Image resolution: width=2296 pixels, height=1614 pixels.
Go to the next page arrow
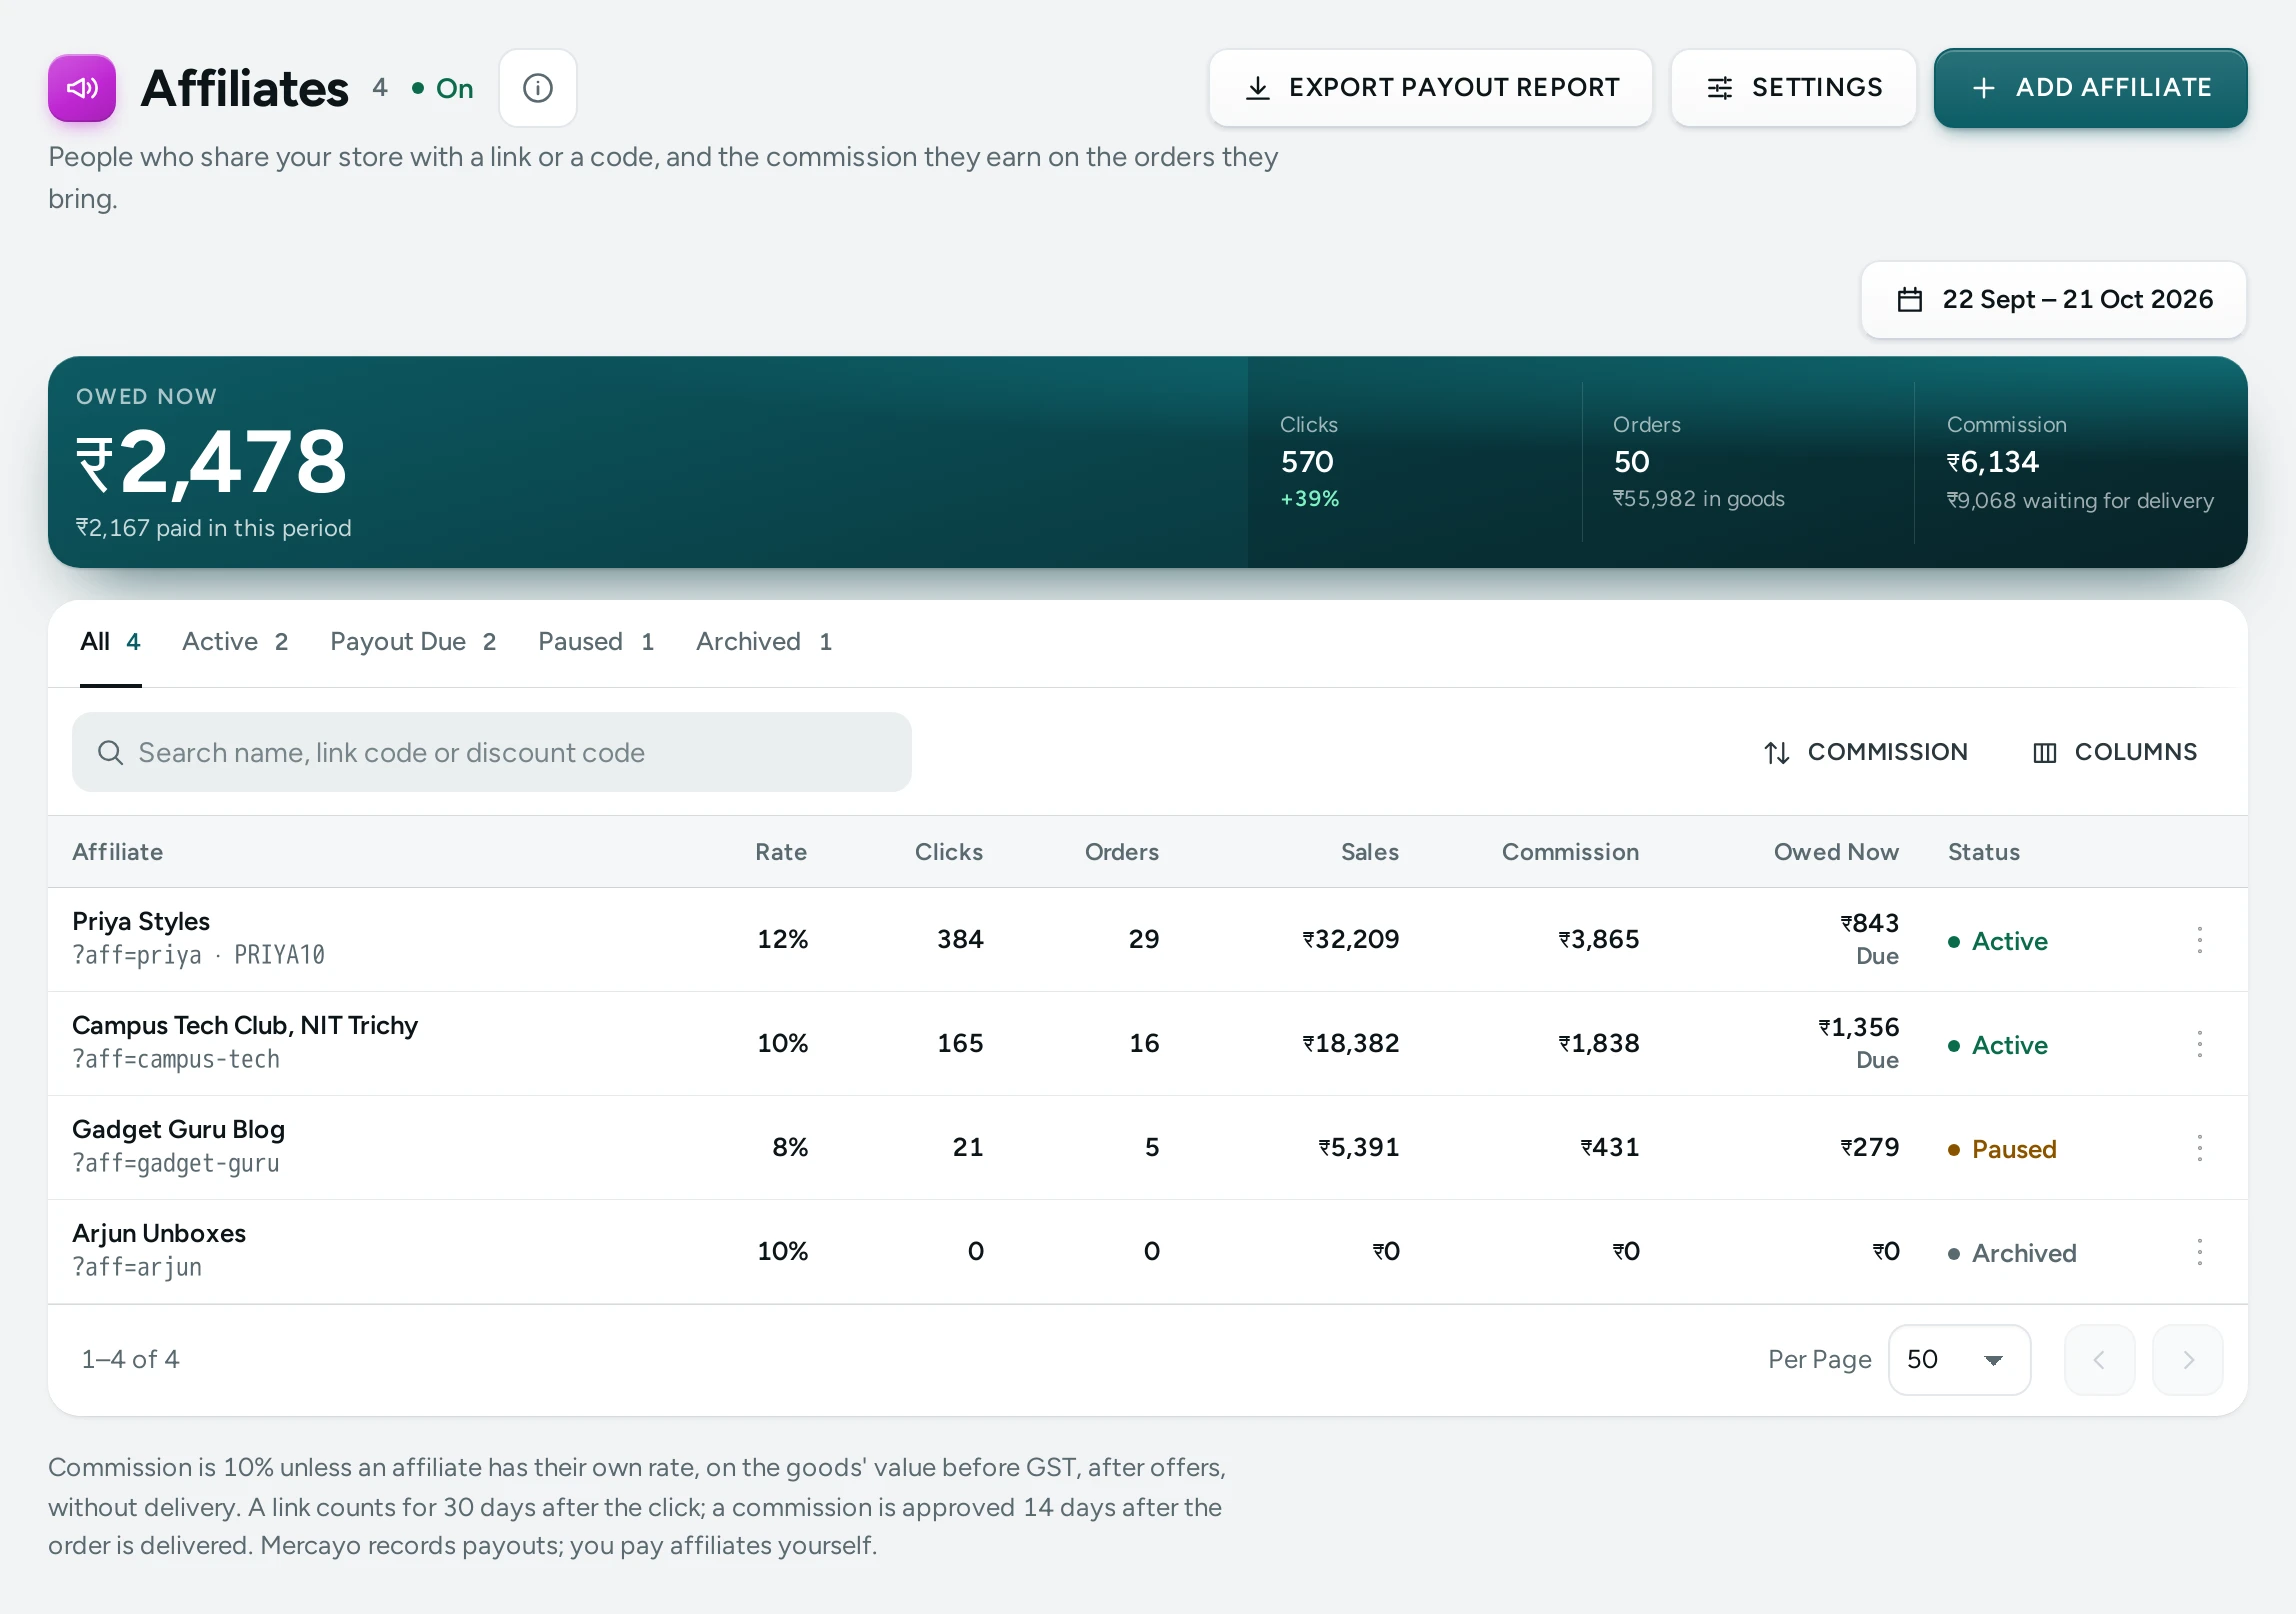[x=2187, y=1360]
